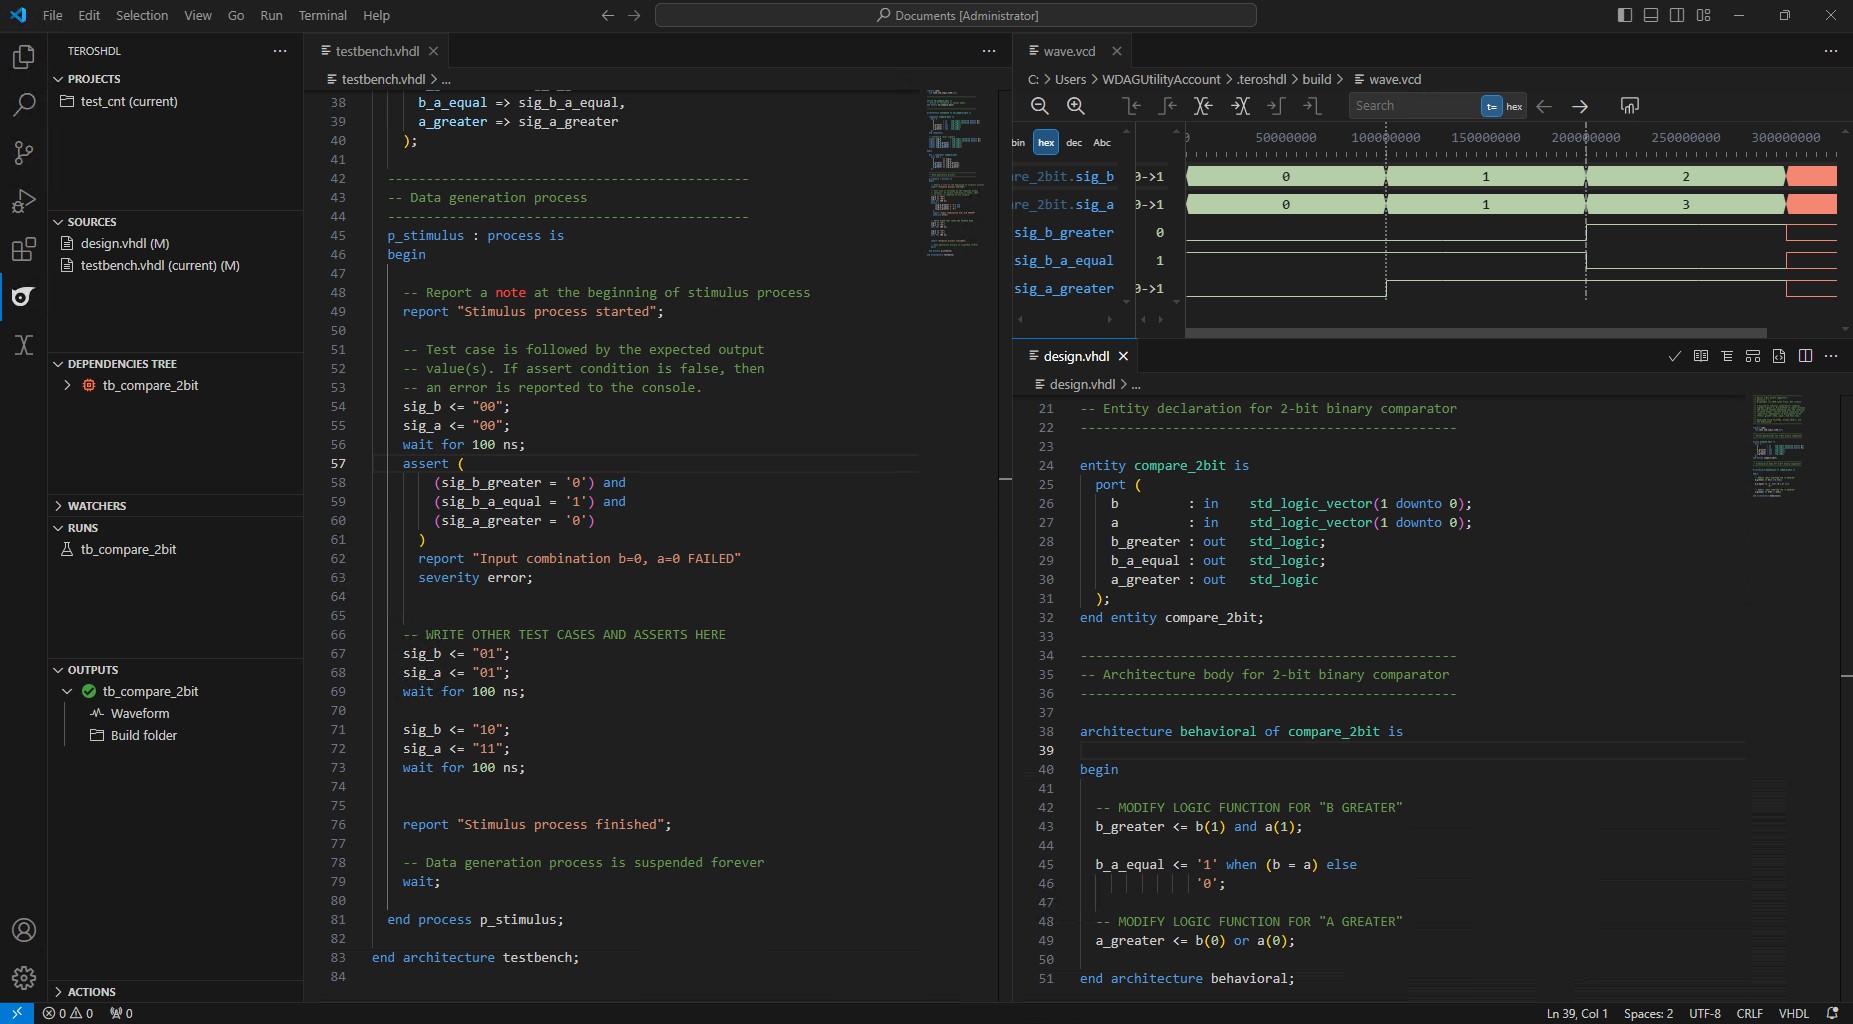Collapse the OUTPUTS section
This screenshot has height=1024, width=1853.
[x=175, y=670]
